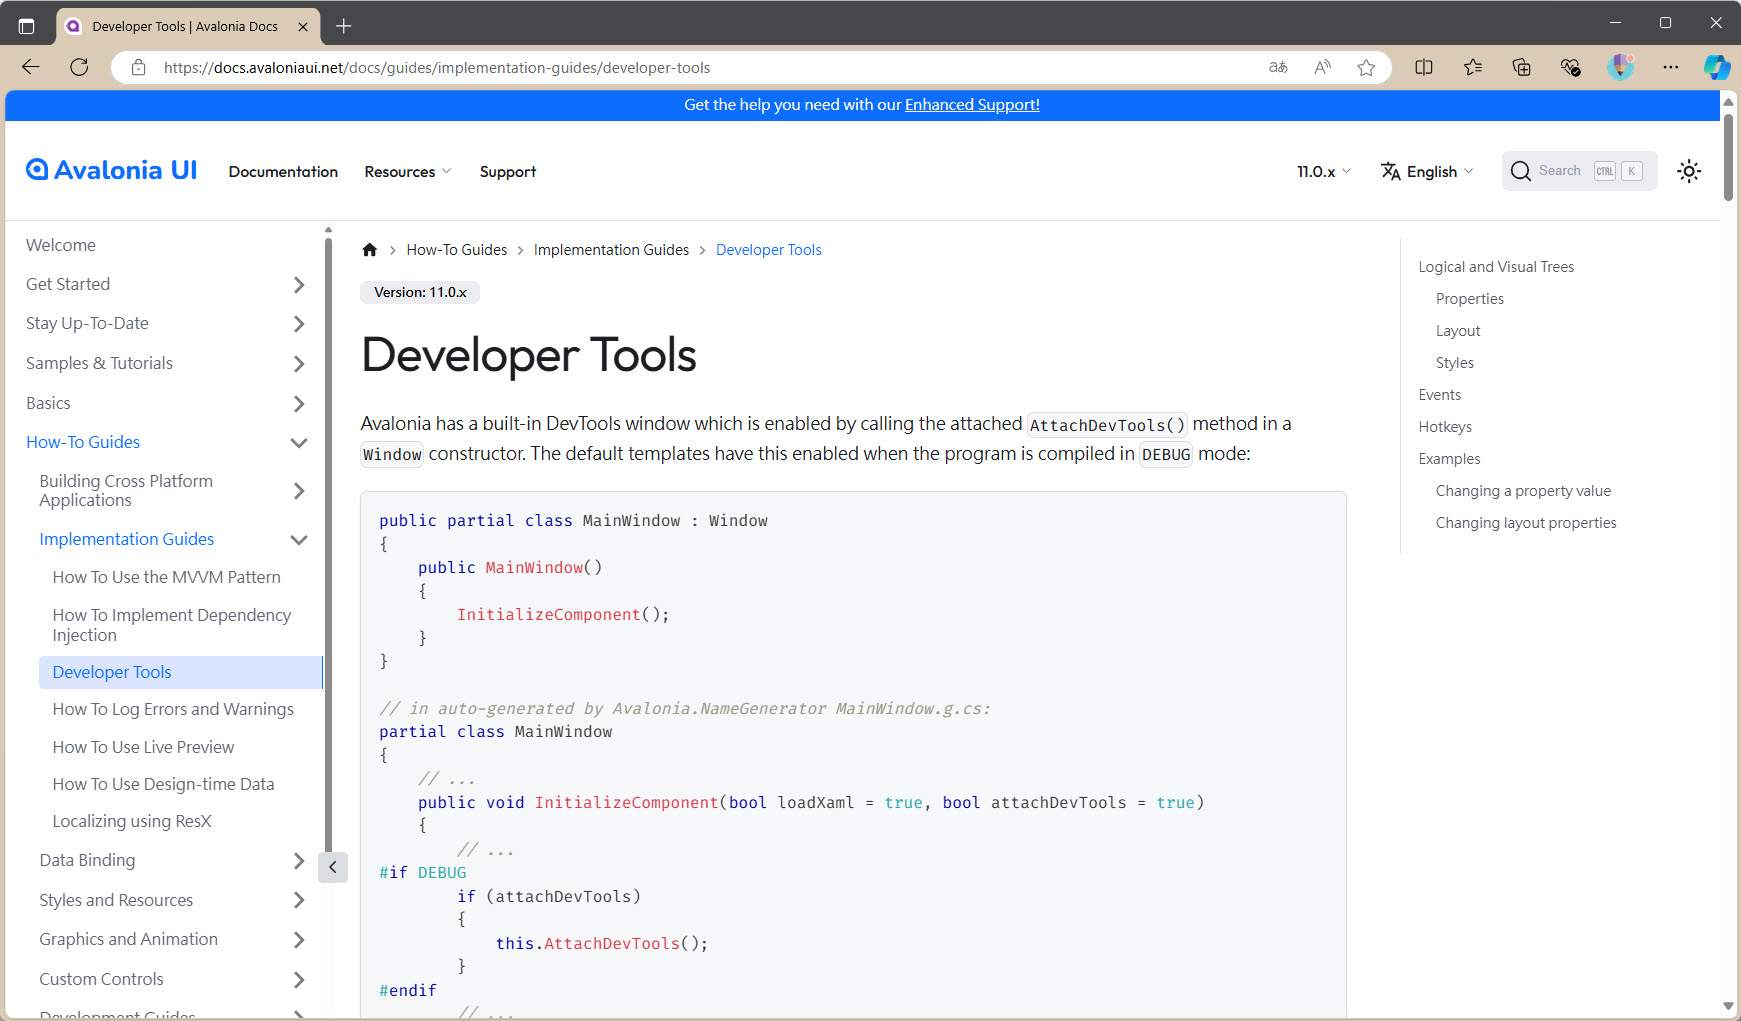Activate read aloud icon
Screen dimensions: 1741x1021
(1322, 67)
